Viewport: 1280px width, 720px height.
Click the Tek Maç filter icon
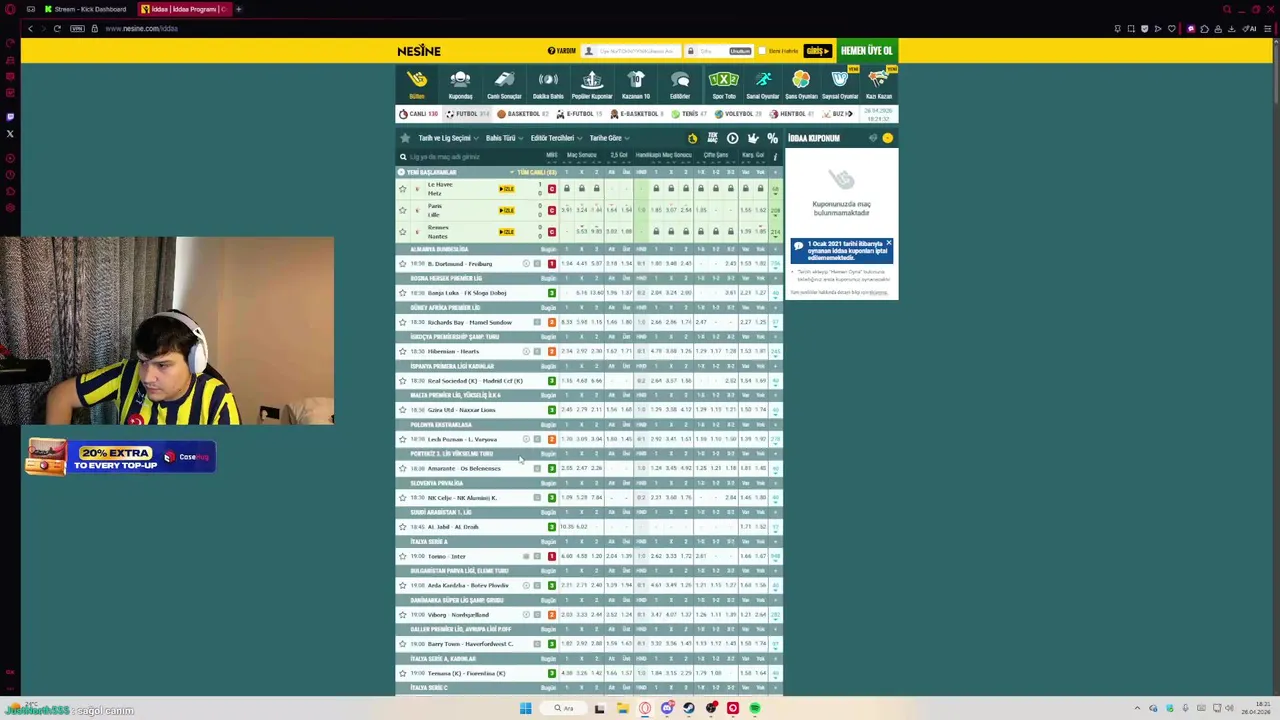[712, 138]
